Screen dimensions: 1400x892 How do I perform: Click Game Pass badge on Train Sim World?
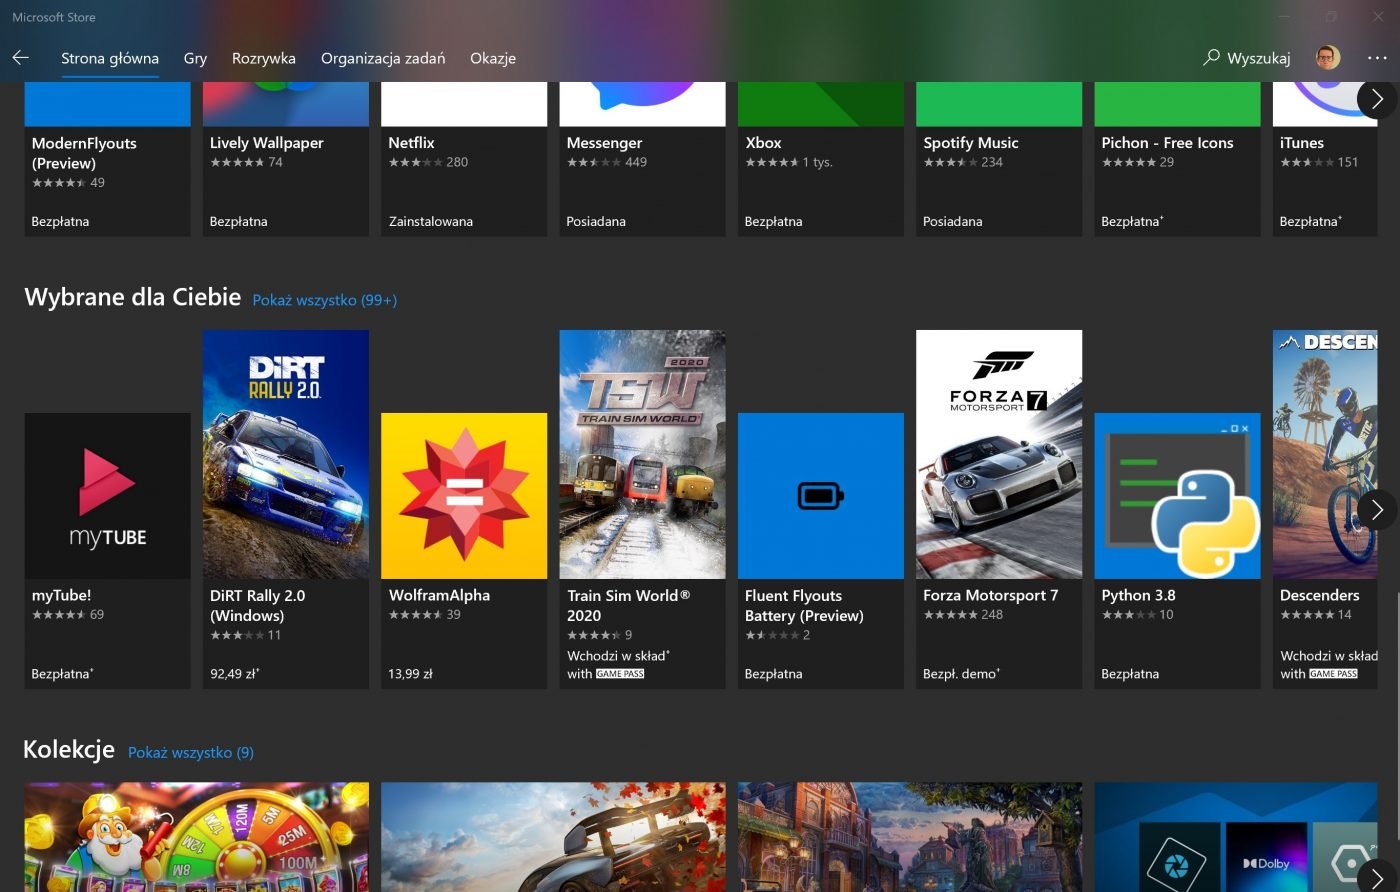[x=620, y=674]
